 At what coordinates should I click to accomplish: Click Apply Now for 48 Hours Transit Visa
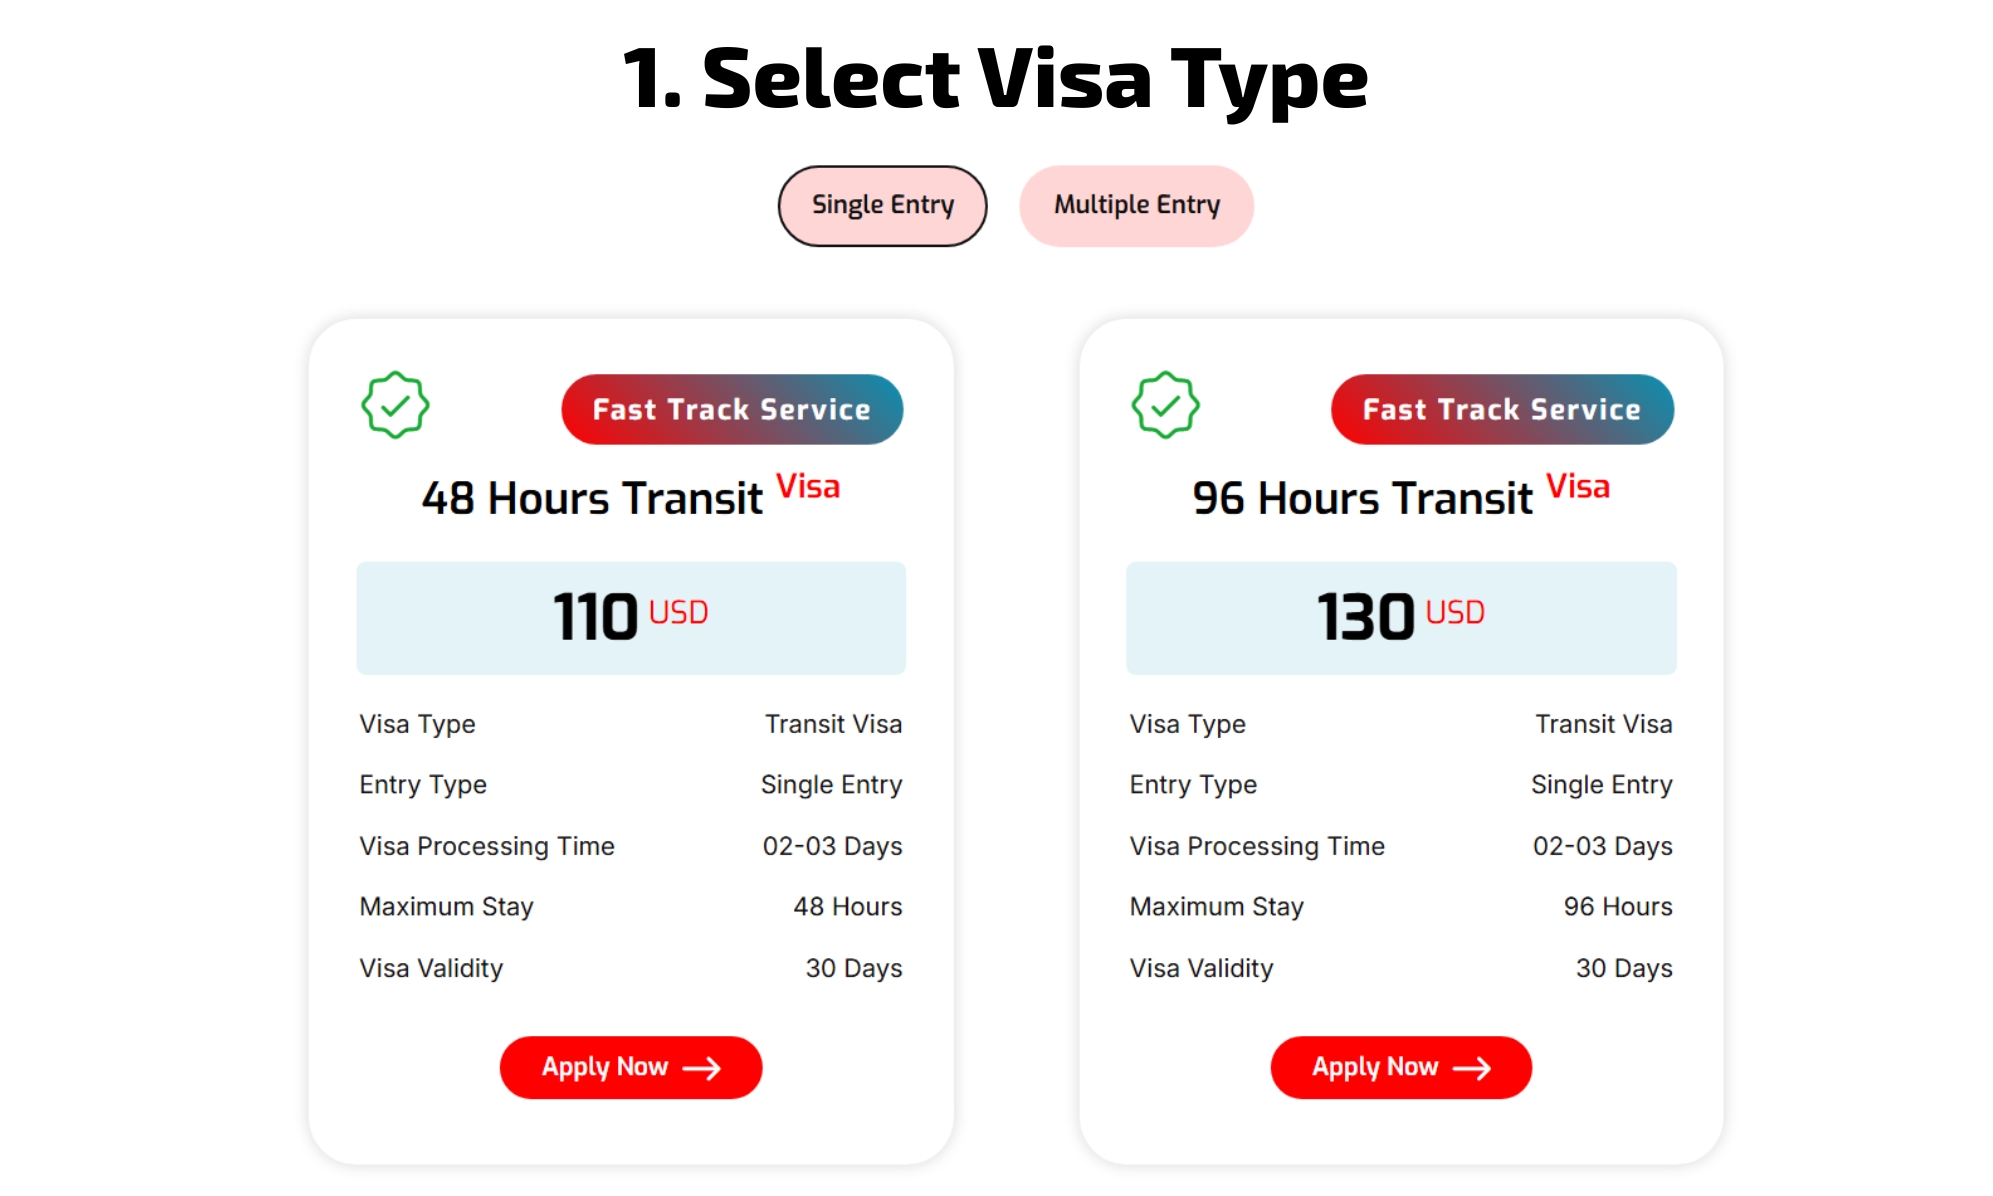tap(630, 1068)
